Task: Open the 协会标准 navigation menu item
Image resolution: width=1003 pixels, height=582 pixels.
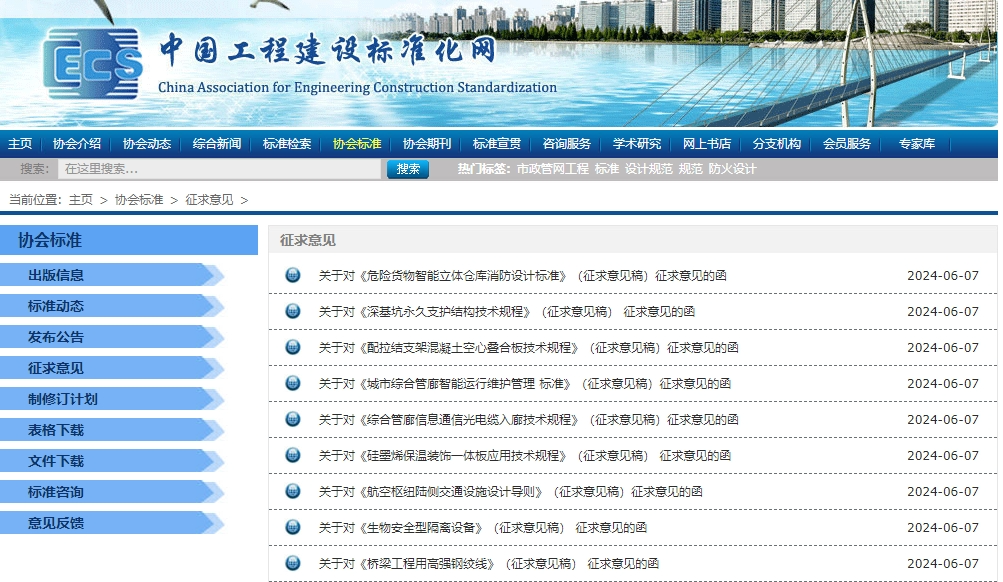Action: click(x=357, y=144)
